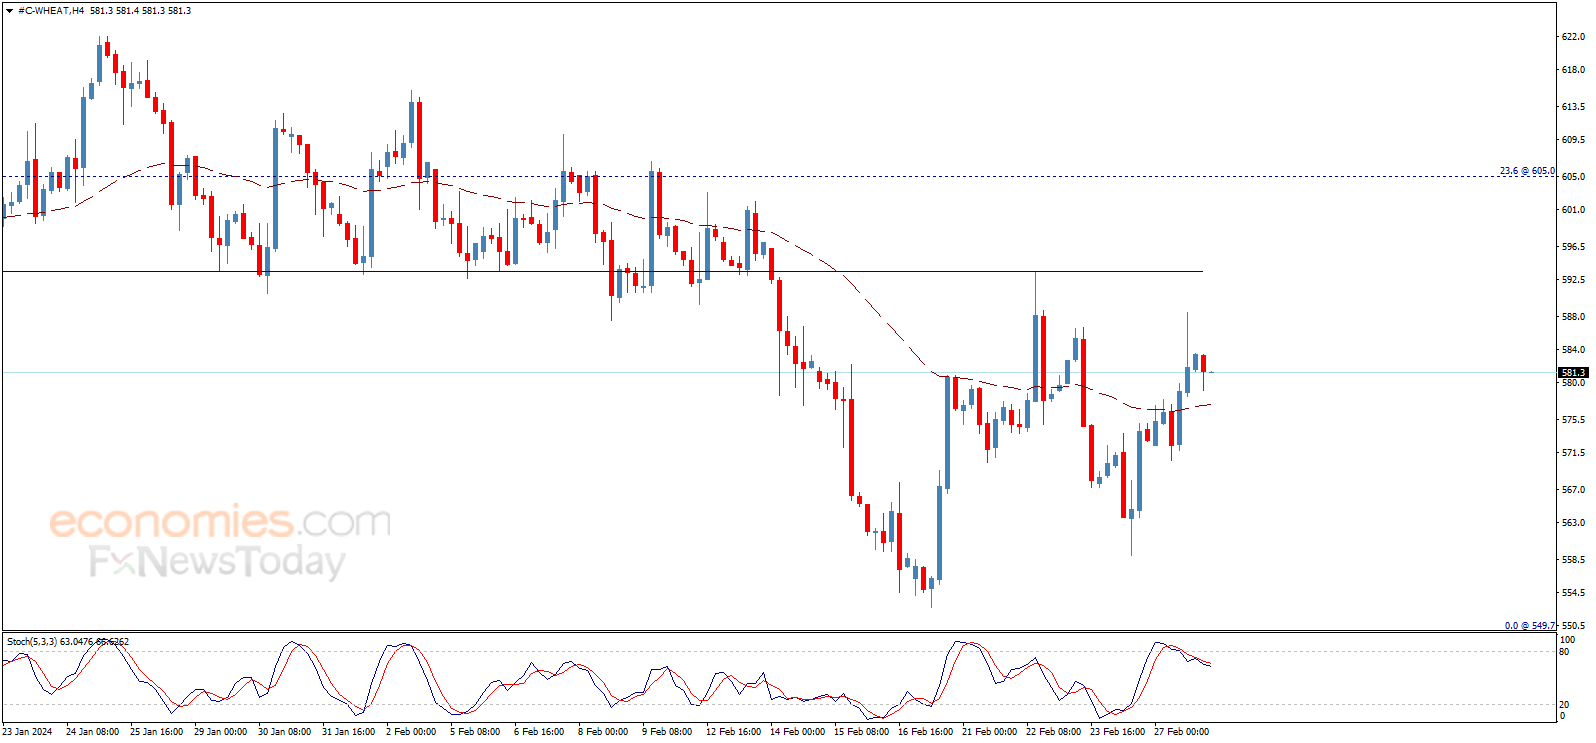Viewport: 1596px width, 743px height.
Task: Click the Stochastic scale label 100
Action: 1568,640
